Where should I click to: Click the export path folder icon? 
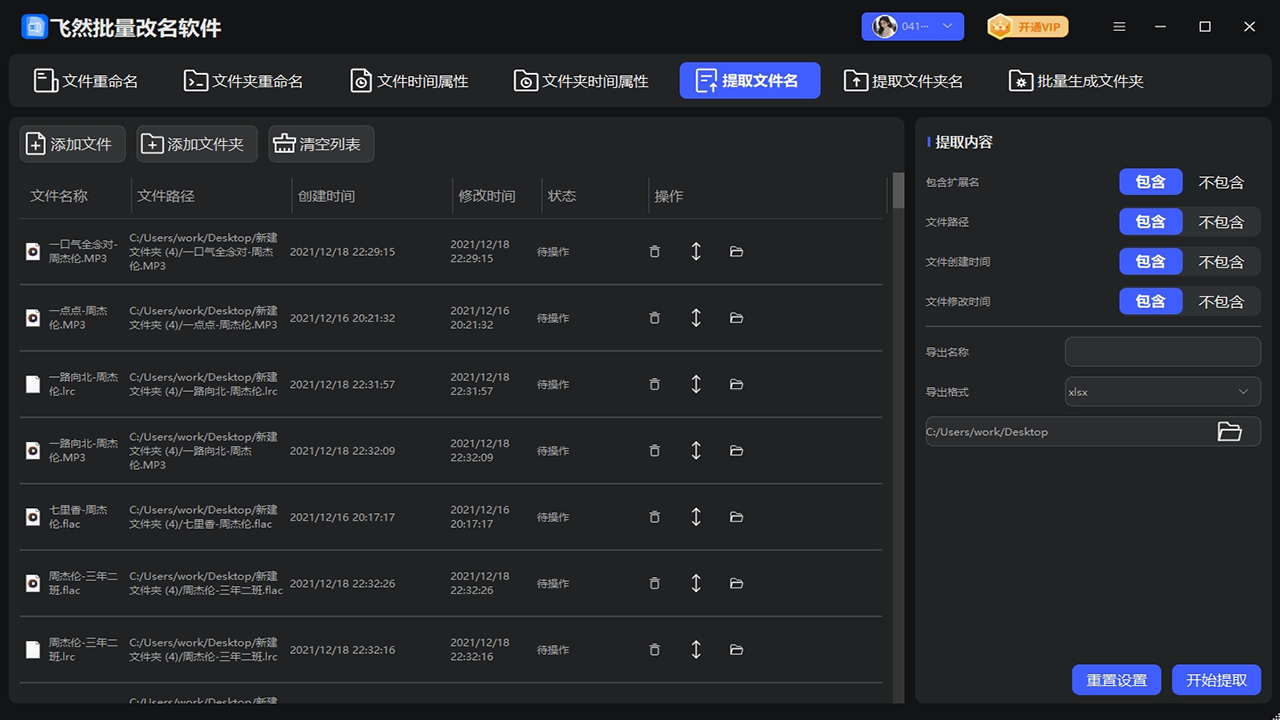(x=1228, y=431)
